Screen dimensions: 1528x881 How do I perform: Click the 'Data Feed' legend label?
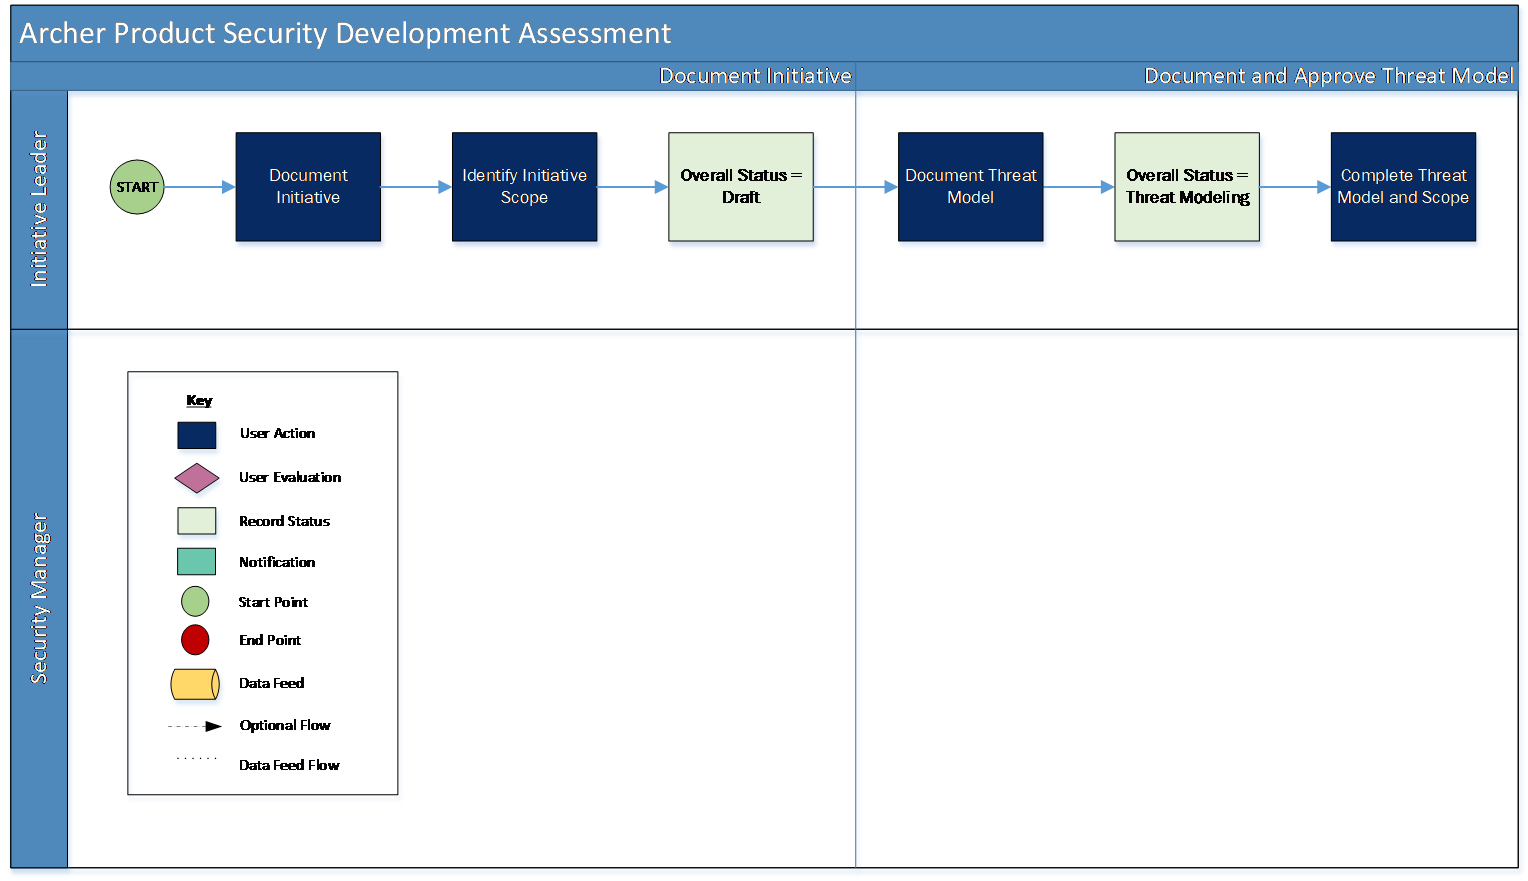pos(271,683)
